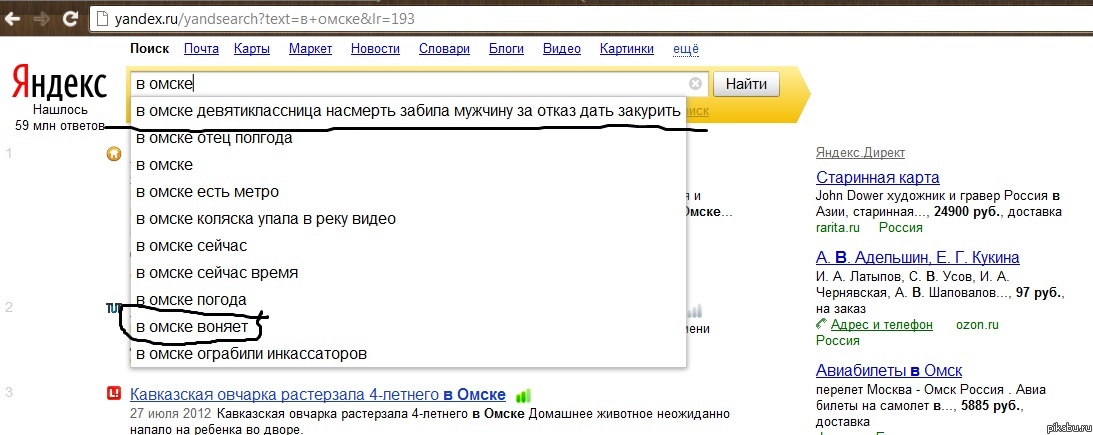Open the Yandex logo homepage link
The height and width of the screenshot is (435, 1093).
(60, 84)
